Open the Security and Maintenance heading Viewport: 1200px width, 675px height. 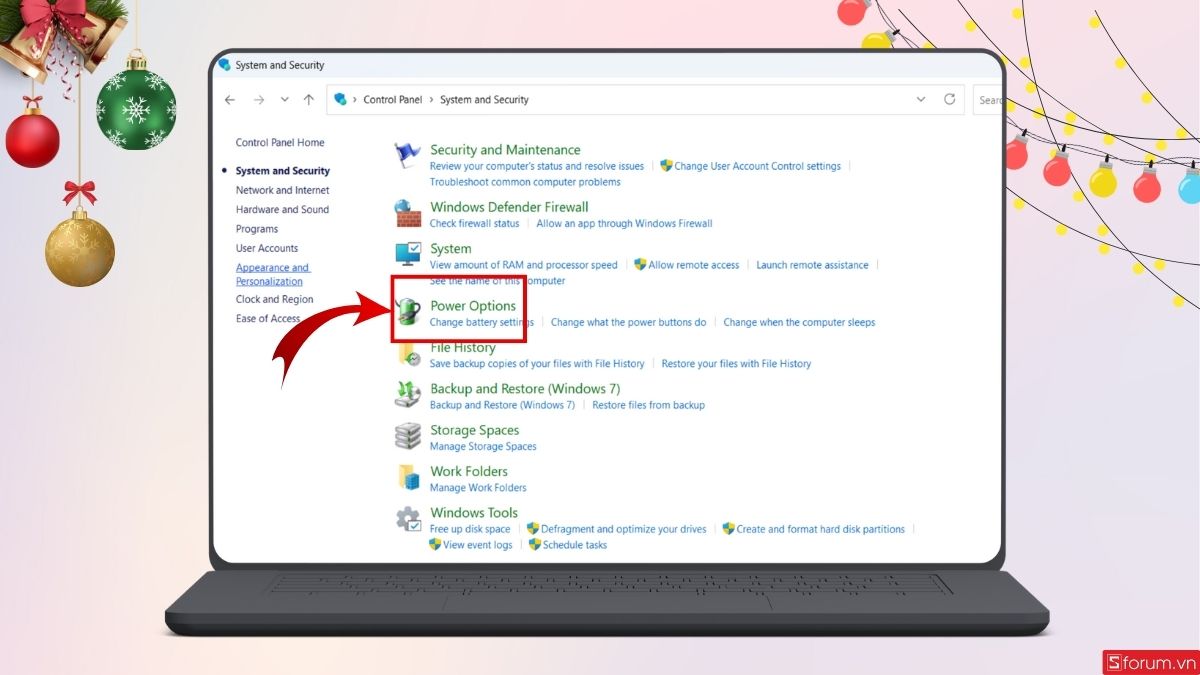(505, 150)
